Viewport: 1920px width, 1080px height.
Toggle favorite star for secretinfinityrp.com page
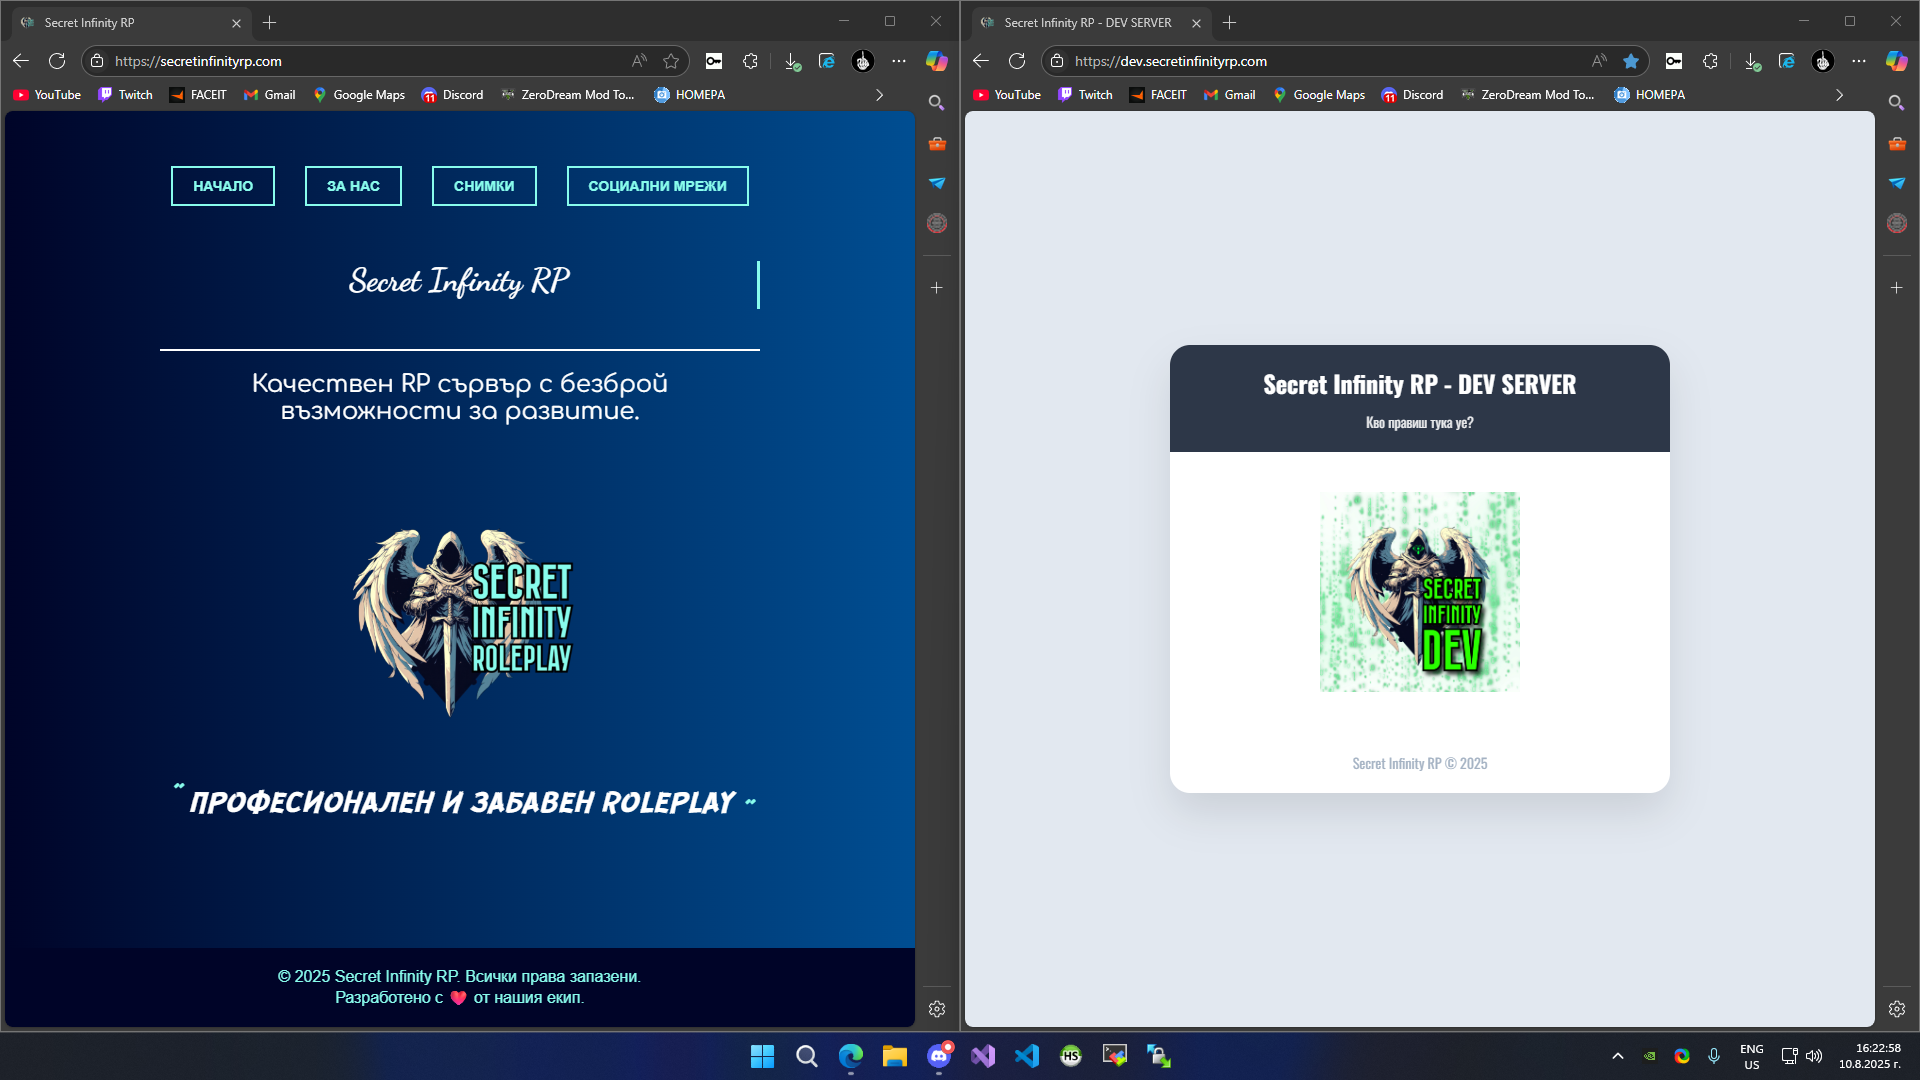coord(671,61)
